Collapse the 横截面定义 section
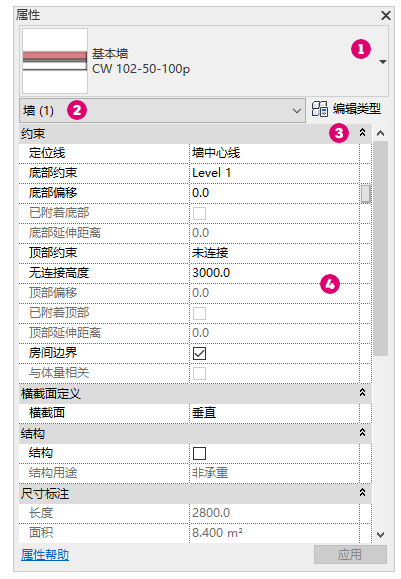The height and width of the screenshot is (579, 401). click(363, 393)
